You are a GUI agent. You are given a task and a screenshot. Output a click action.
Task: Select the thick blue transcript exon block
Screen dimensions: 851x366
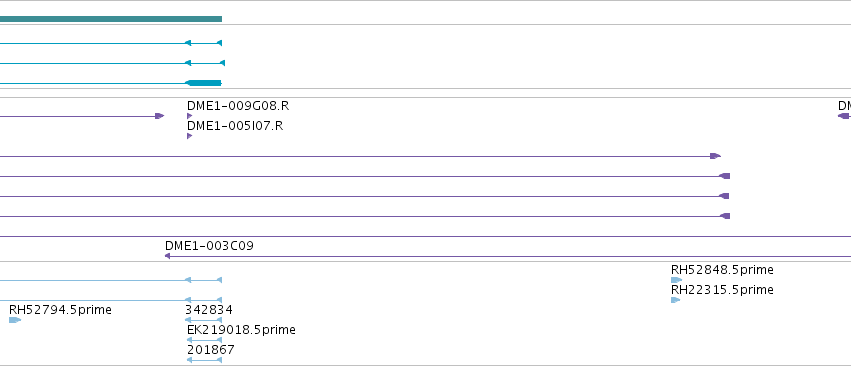[x=204, y=83]
